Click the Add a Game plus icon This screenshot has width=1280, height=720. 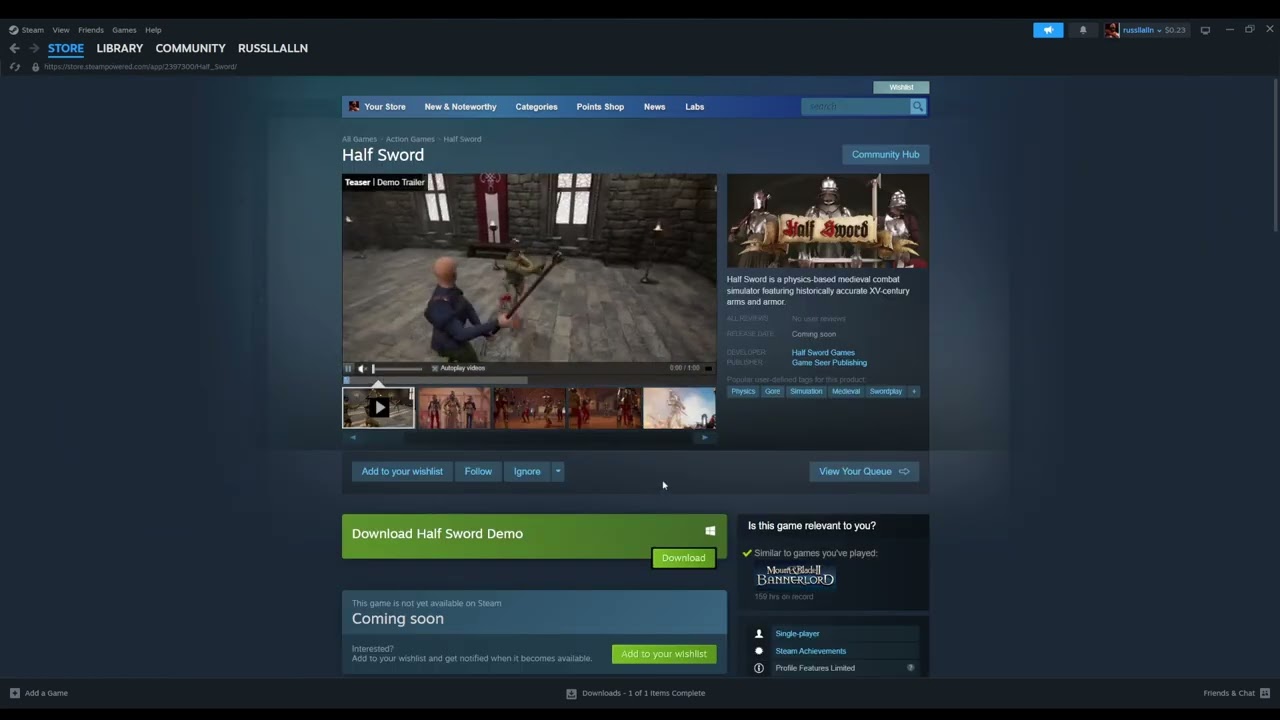click(x=14, y=693)
